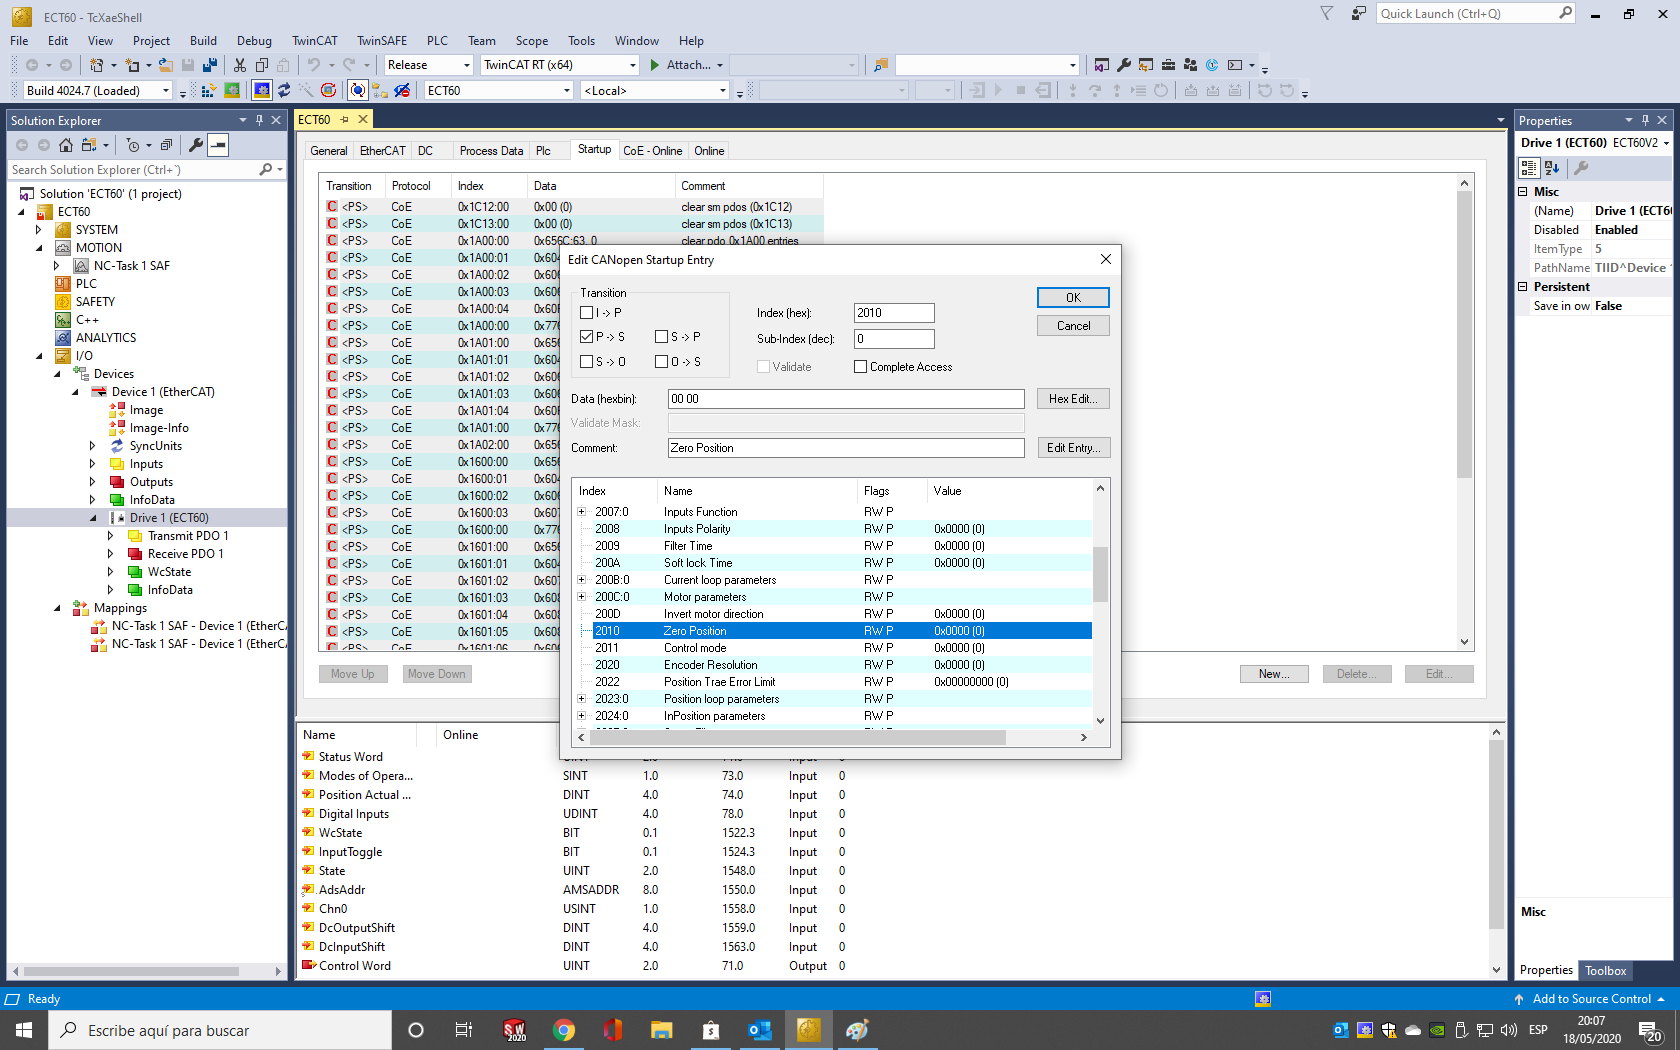Screen dimensions: 1680x1050
Task: Switch to the EtherCAT tab
Action: (383, 151)
